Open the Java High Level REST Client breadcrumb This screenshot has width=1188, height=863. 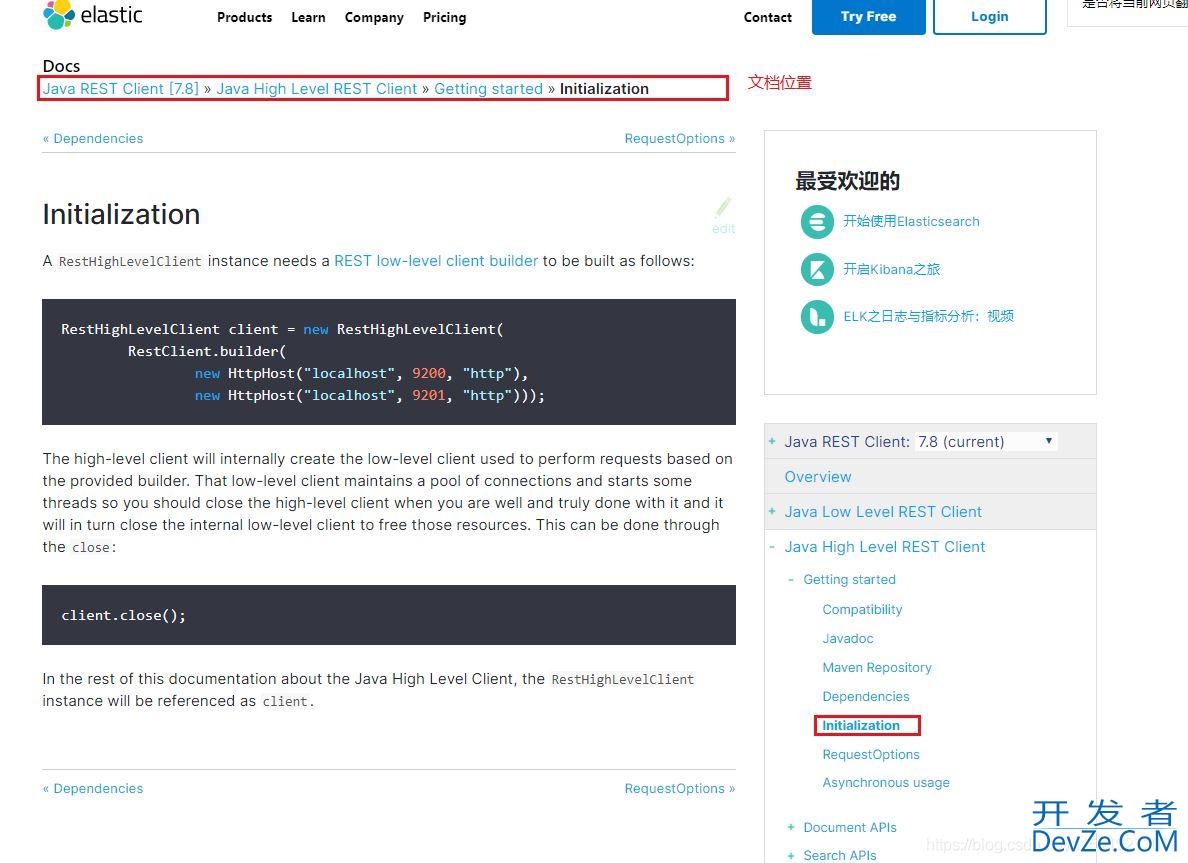click(x=317, y=89)
